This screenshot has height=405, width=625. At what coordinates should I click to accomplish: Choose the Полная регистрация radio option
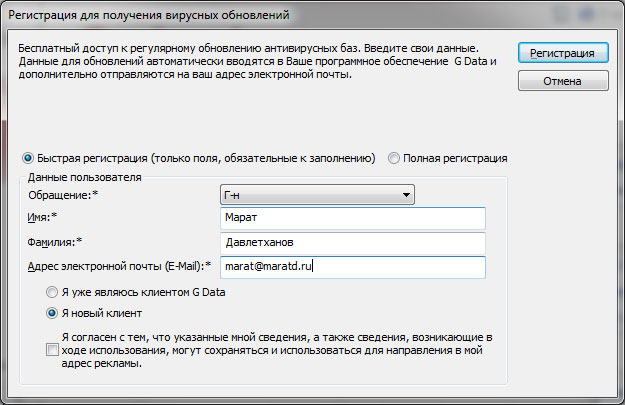pos(395,158)
